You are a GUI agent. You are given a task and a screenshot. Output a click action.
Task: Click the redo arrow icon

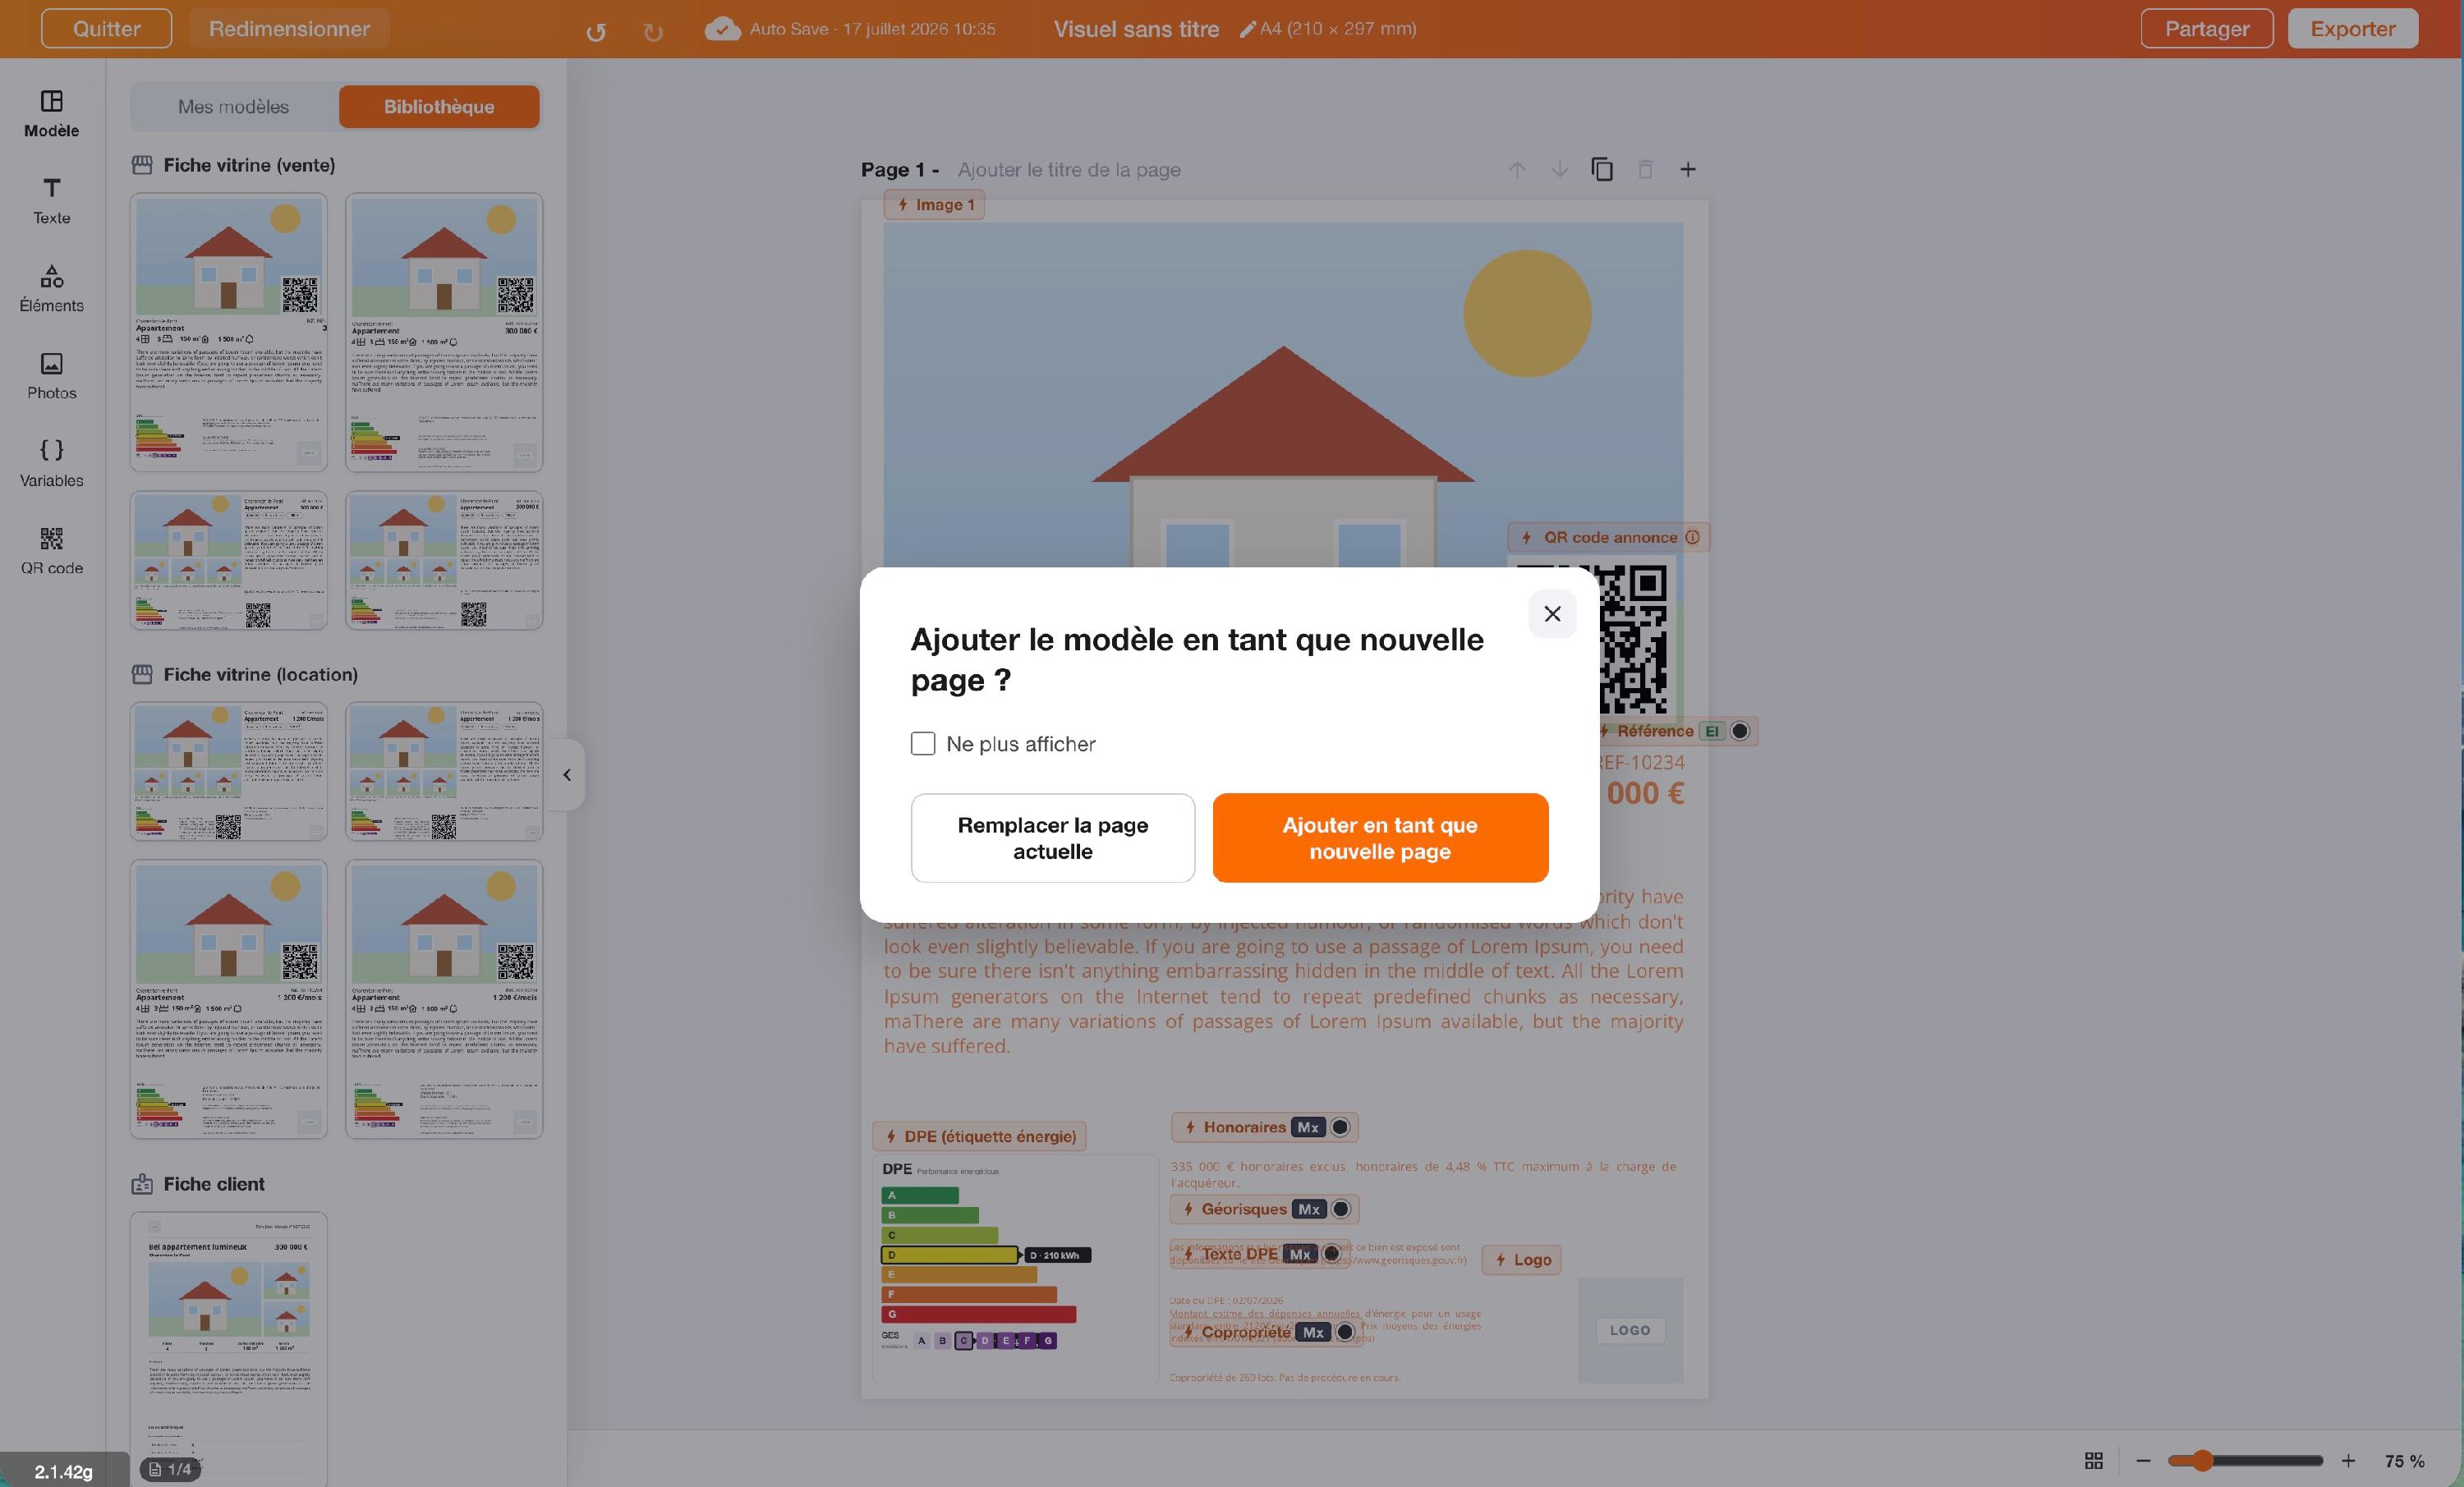pos(653,31)
